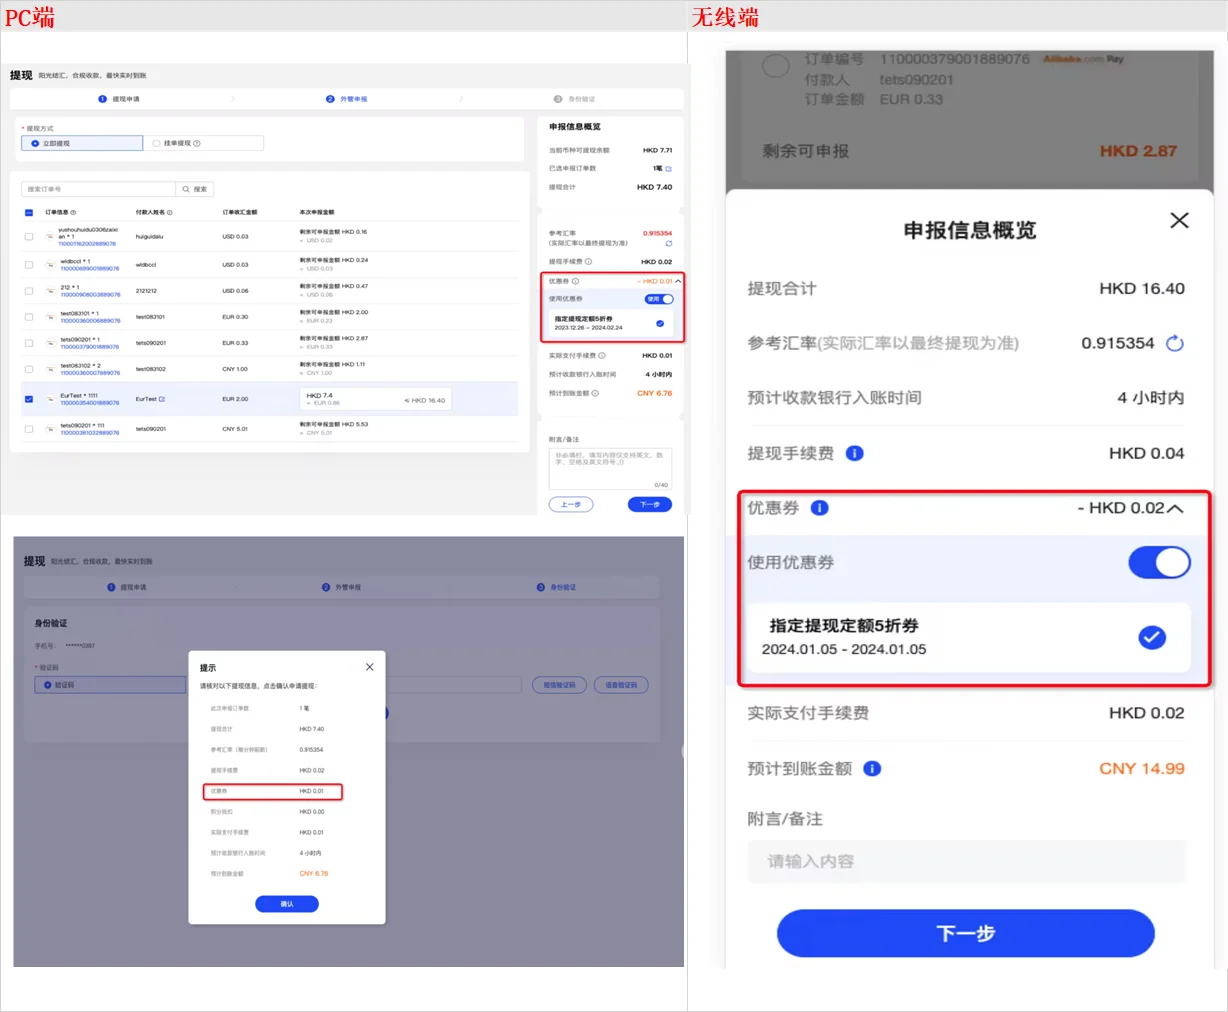
Task: Toggle the mobile 使用优惠券 switch
Action: (1159, 563)
